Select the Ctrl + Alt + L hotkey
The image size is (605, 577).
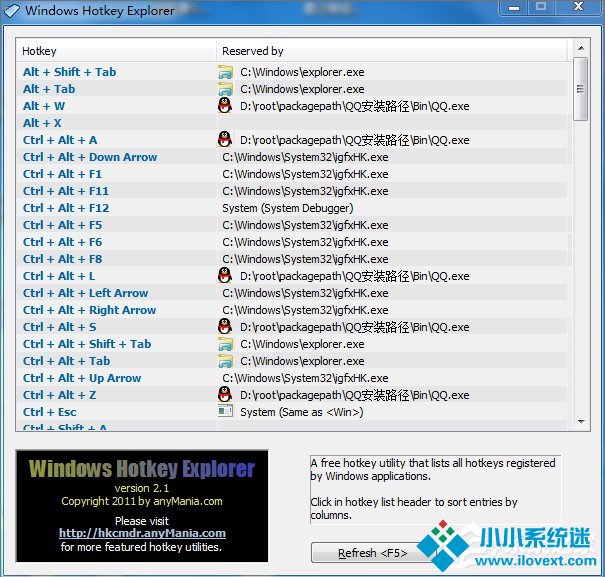(x=59, y=276)
